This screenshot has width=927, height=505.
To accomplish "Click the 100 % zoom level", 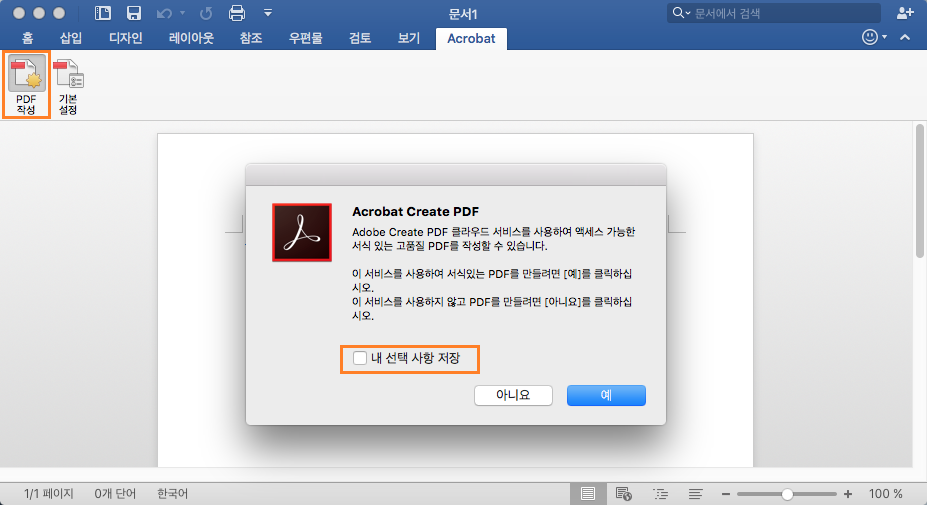I will coord(885,494).
